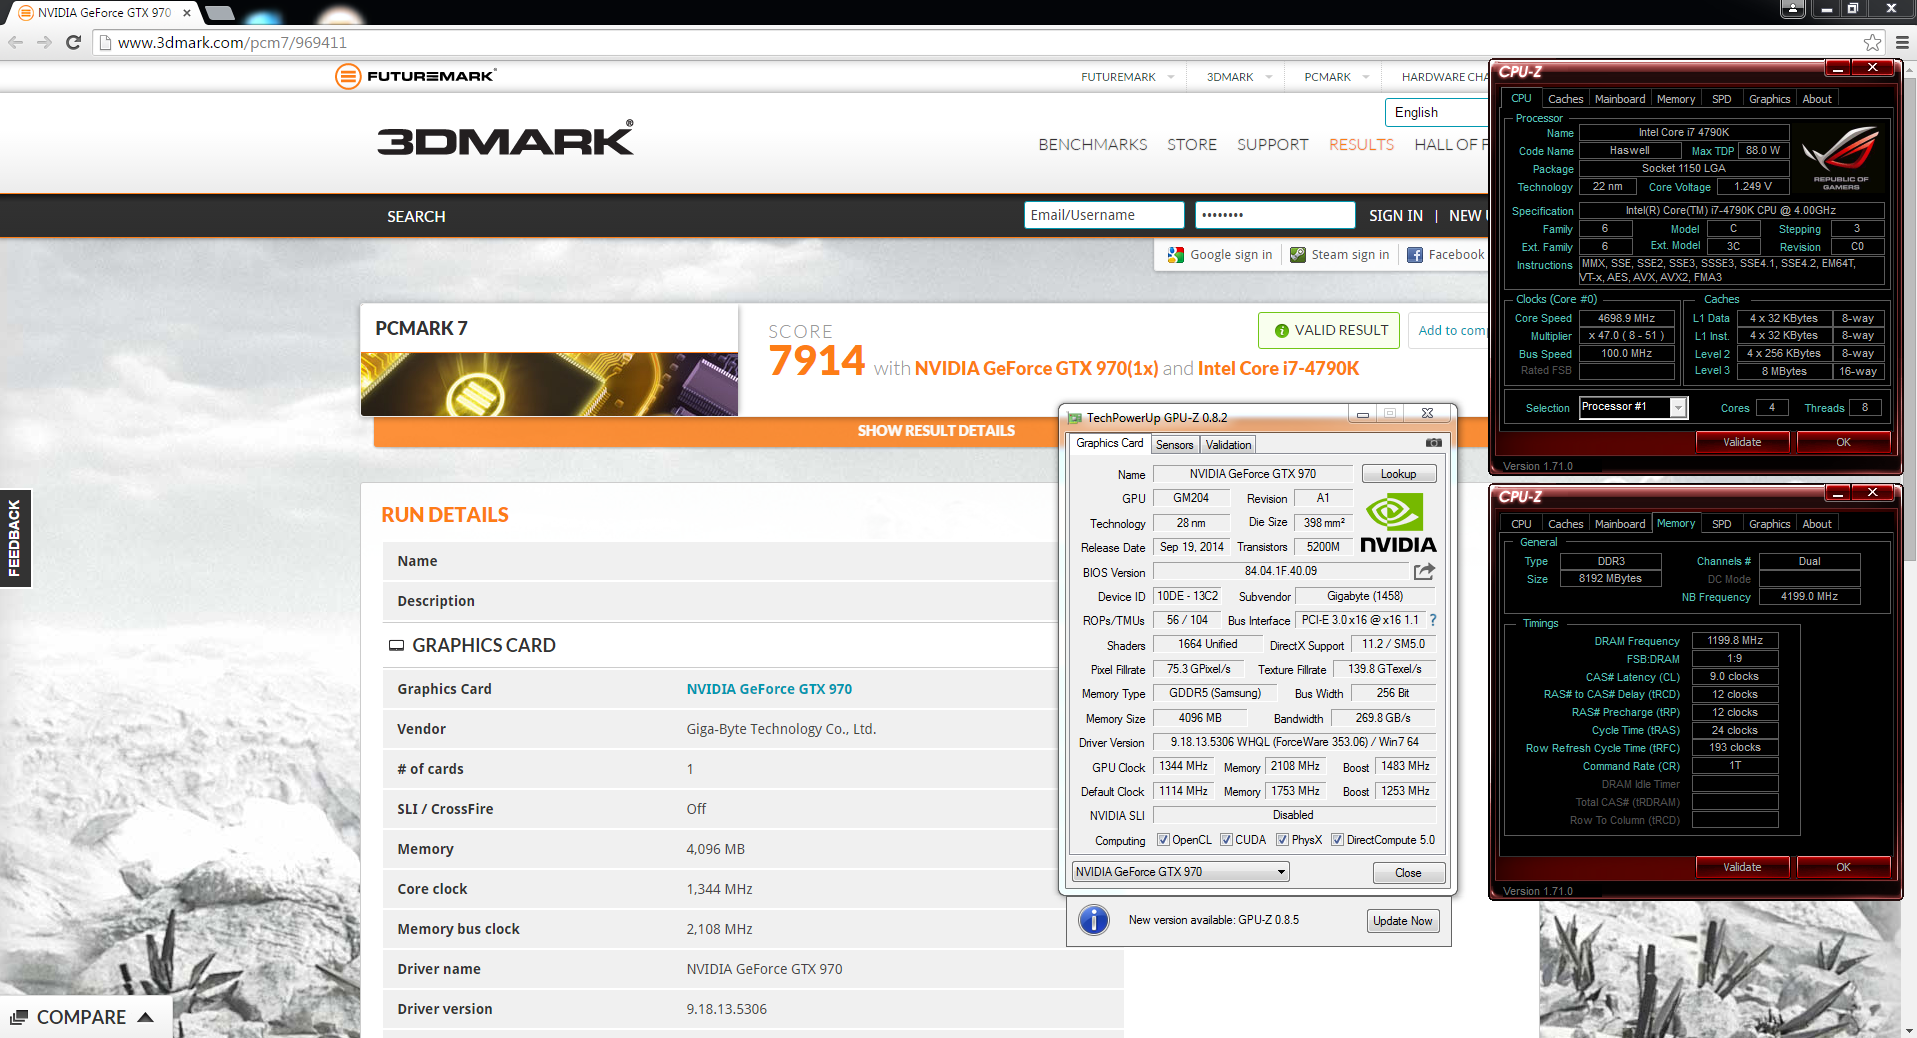Open BENCHMARKS navigation menu

[x=1092, y=145]
